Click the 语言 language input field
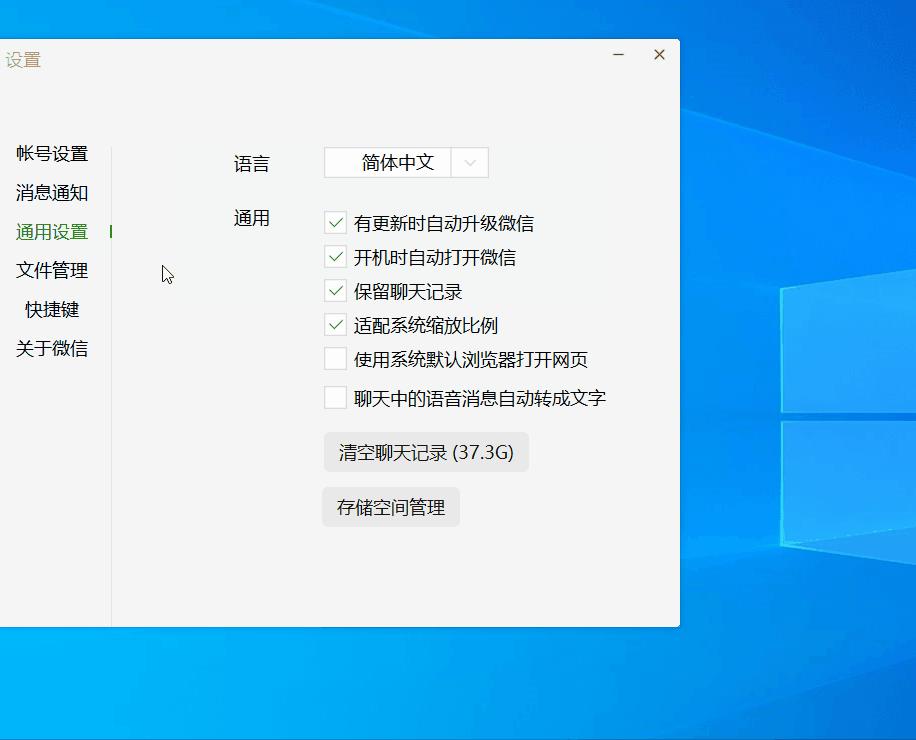The height and width of the screenshot is (740, 916). click(390, 162)
